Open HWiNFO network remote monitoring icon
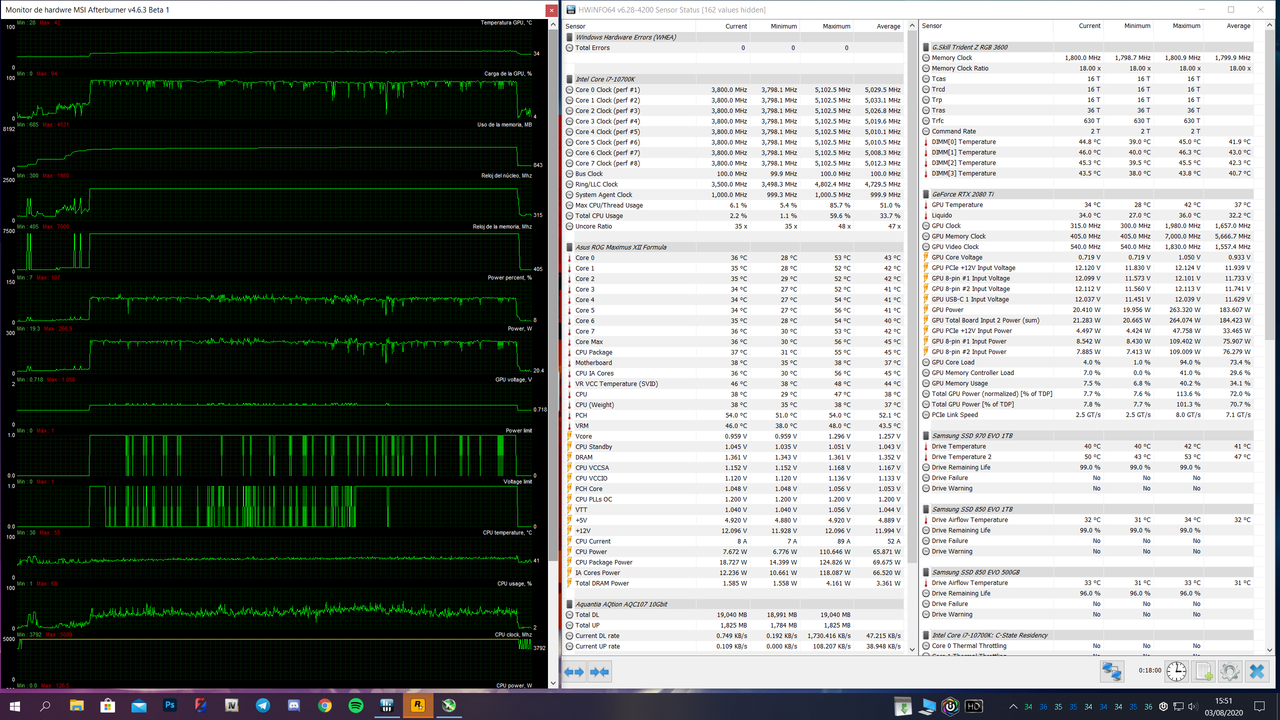Image resolution: width=1280 pixels, height=720 pixels. (1112, 672)
